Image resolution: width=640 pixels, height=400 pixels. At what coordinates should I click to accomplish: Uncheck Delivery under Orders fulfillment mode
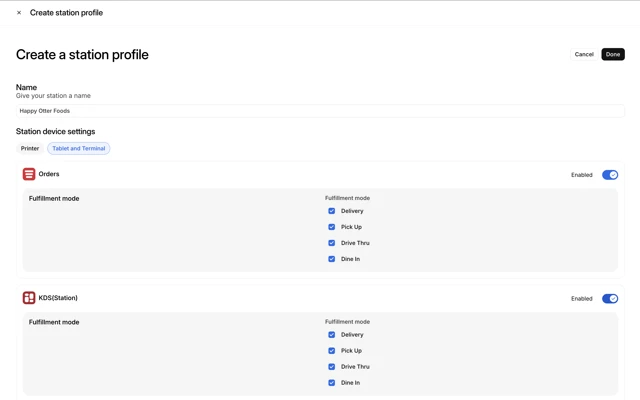332,211
